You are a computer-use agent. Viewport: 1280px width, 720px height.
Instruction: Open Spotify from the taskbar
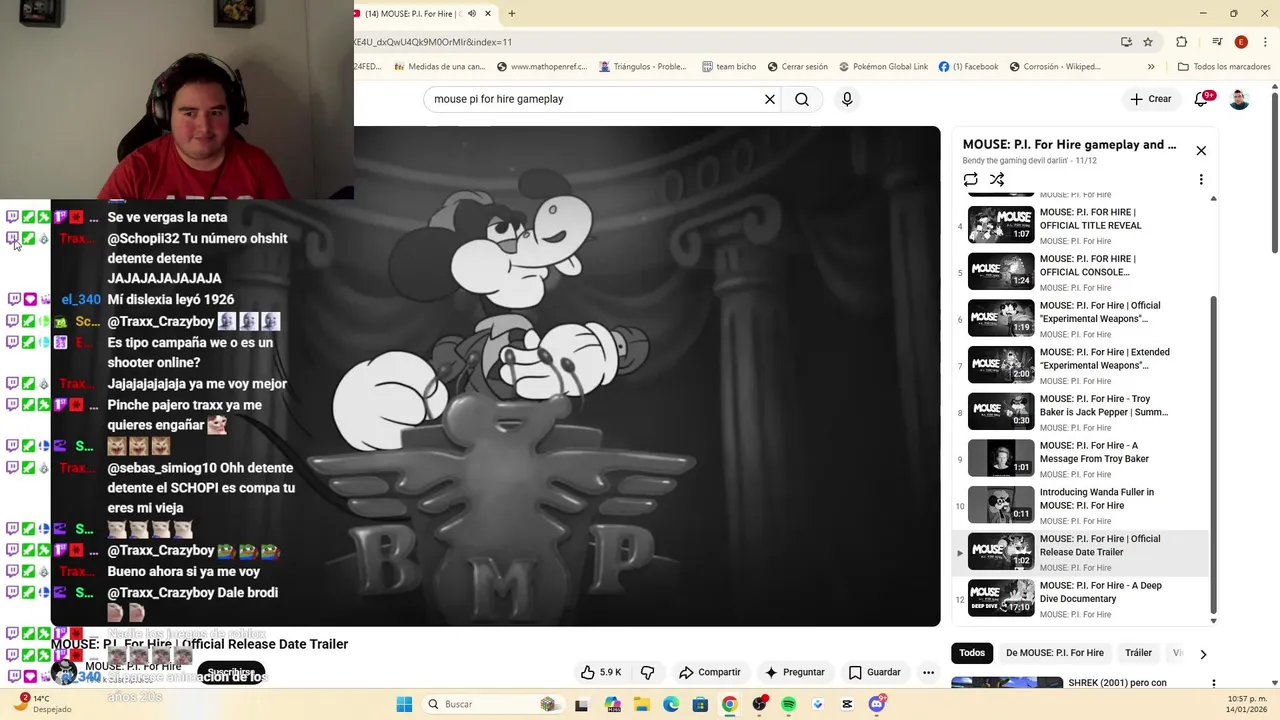pos(788,704)
